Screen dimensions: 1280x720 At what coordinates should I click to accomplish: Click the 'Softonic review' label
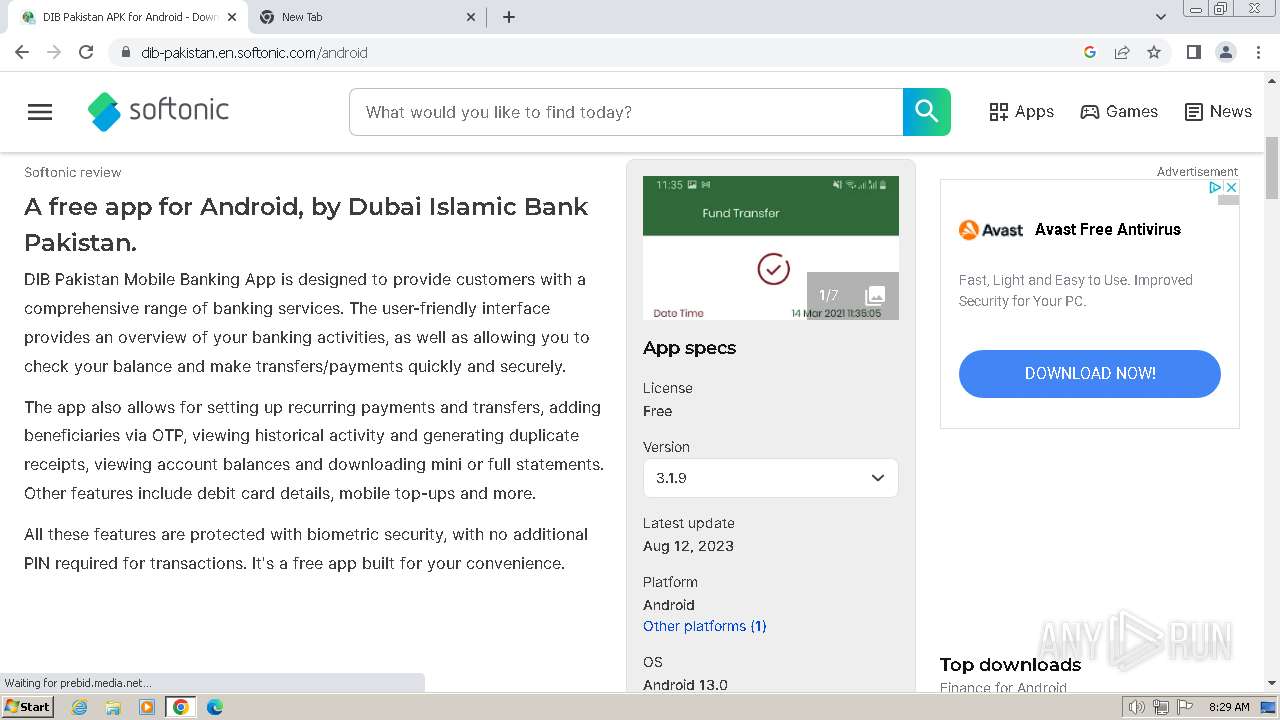[73, 172]
